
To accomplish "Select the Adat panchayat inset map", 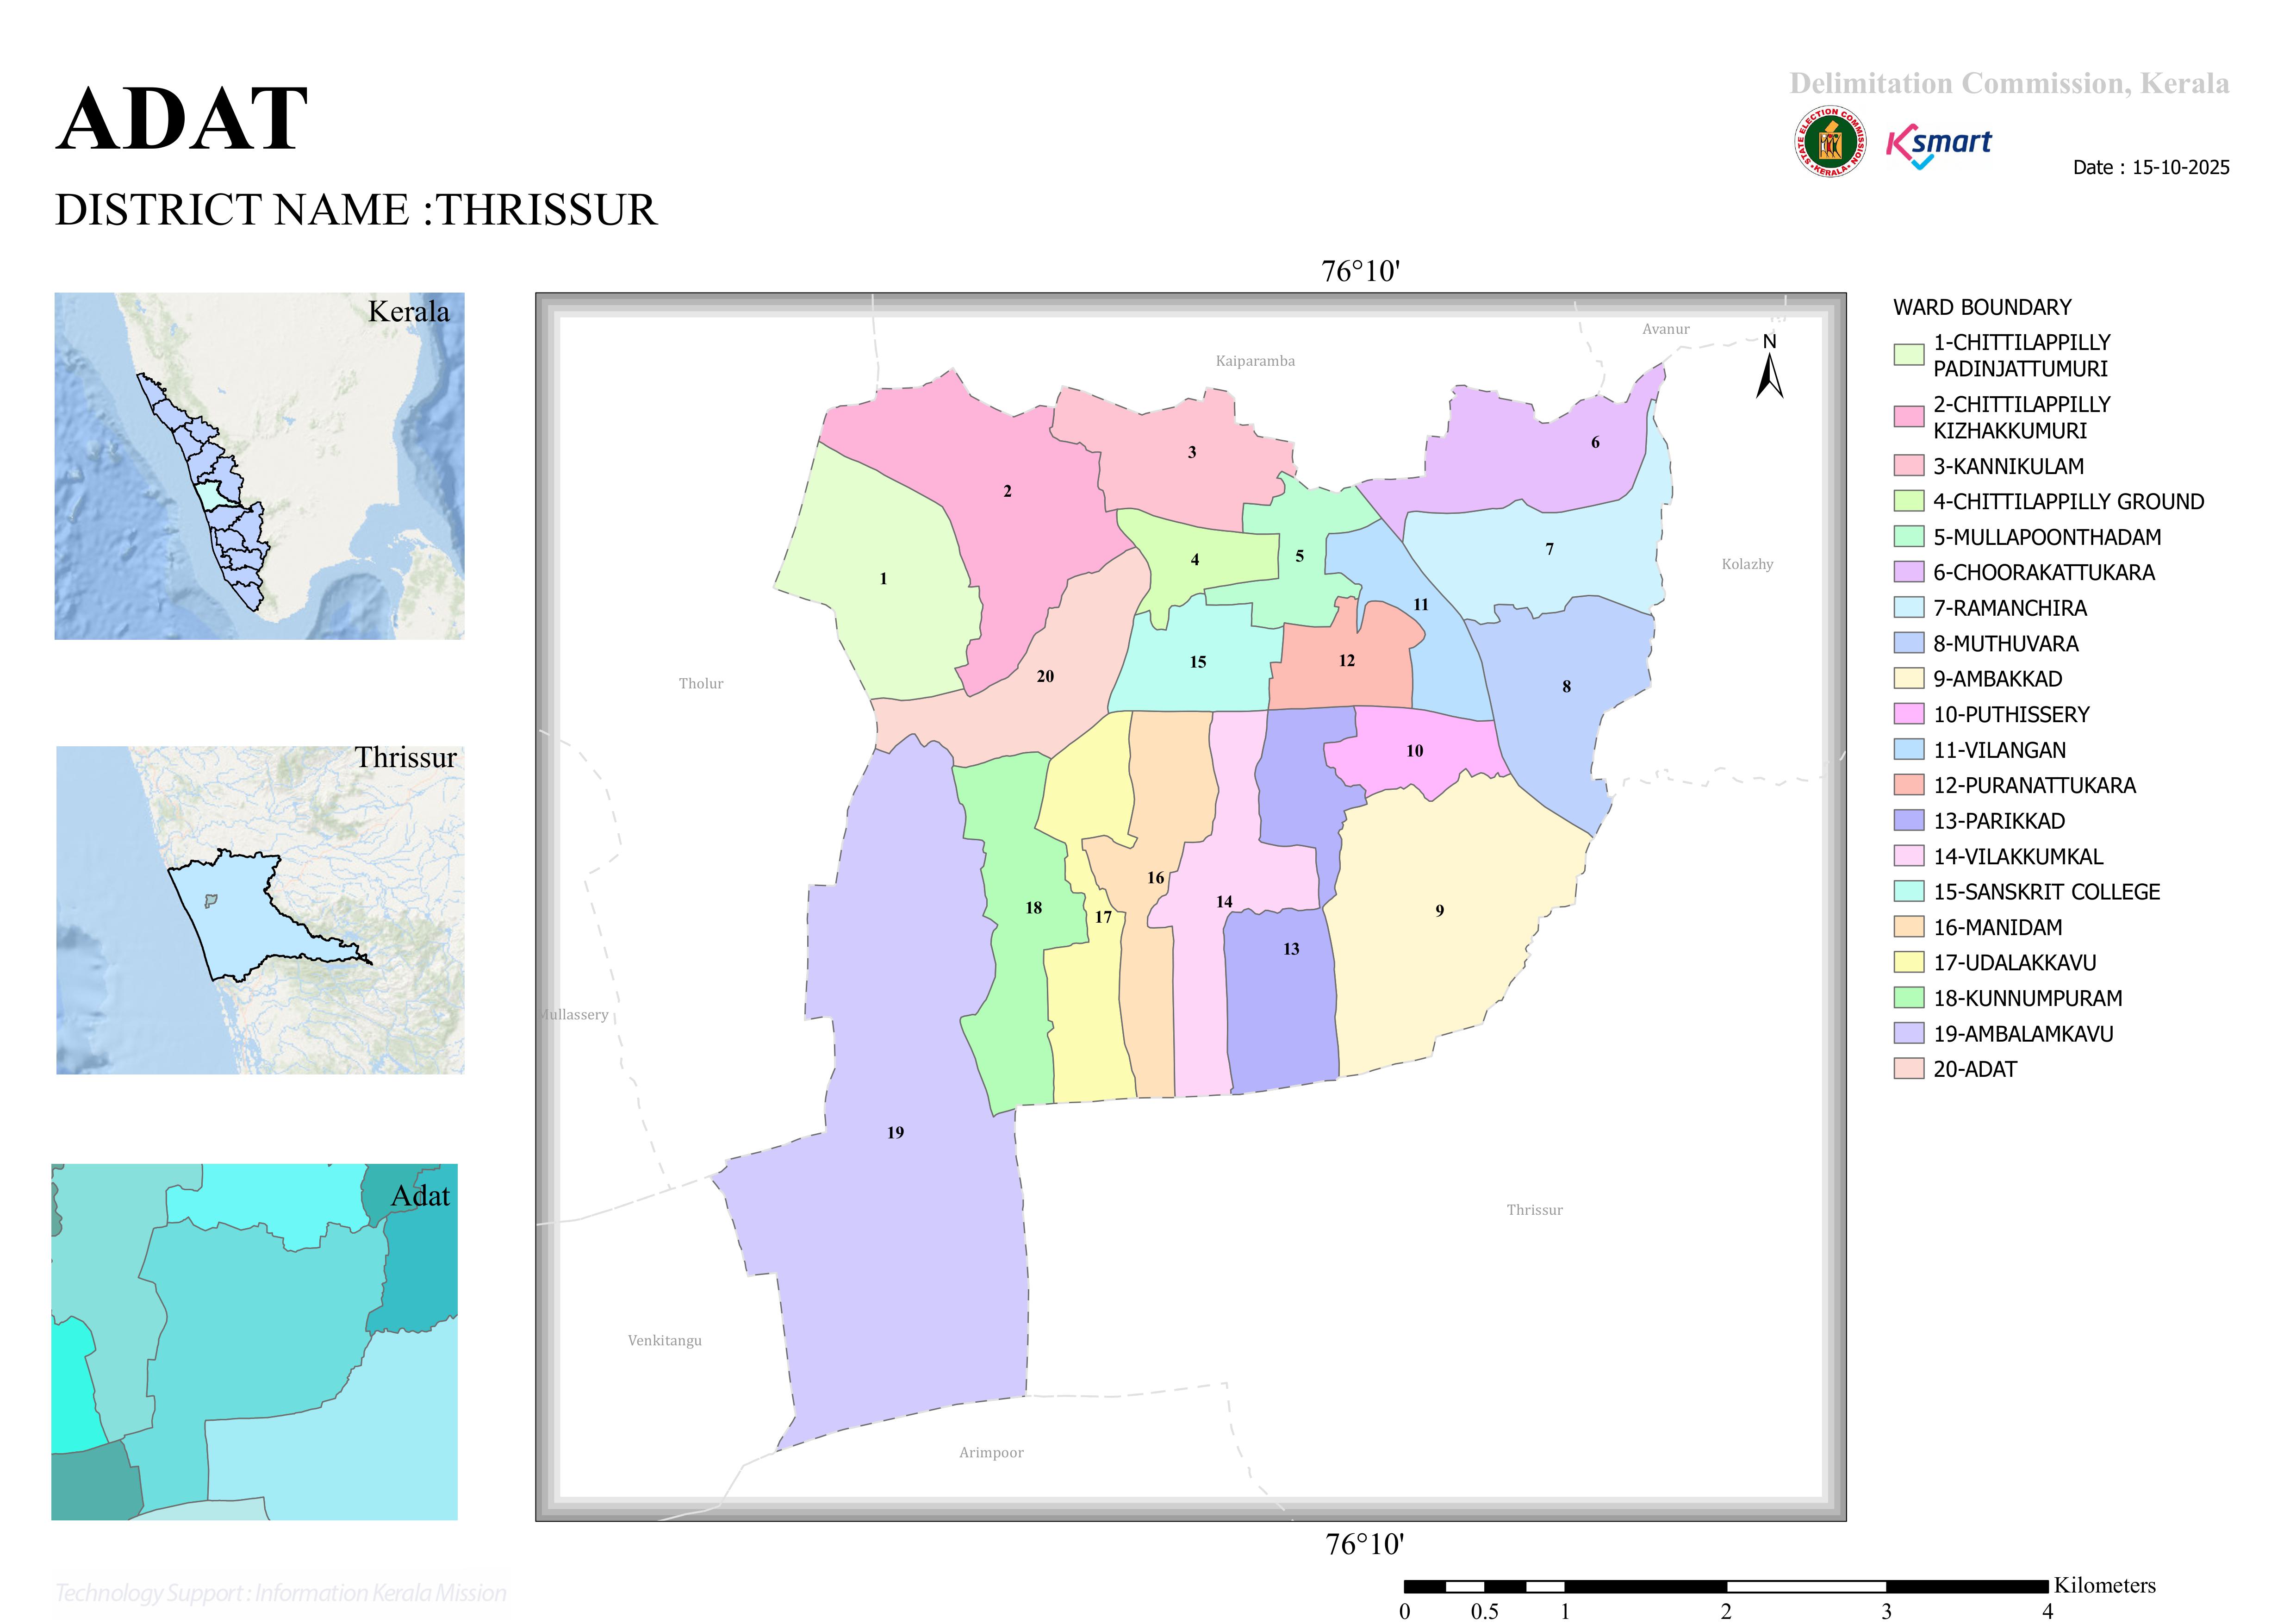I will click(x=255, y=1342).
